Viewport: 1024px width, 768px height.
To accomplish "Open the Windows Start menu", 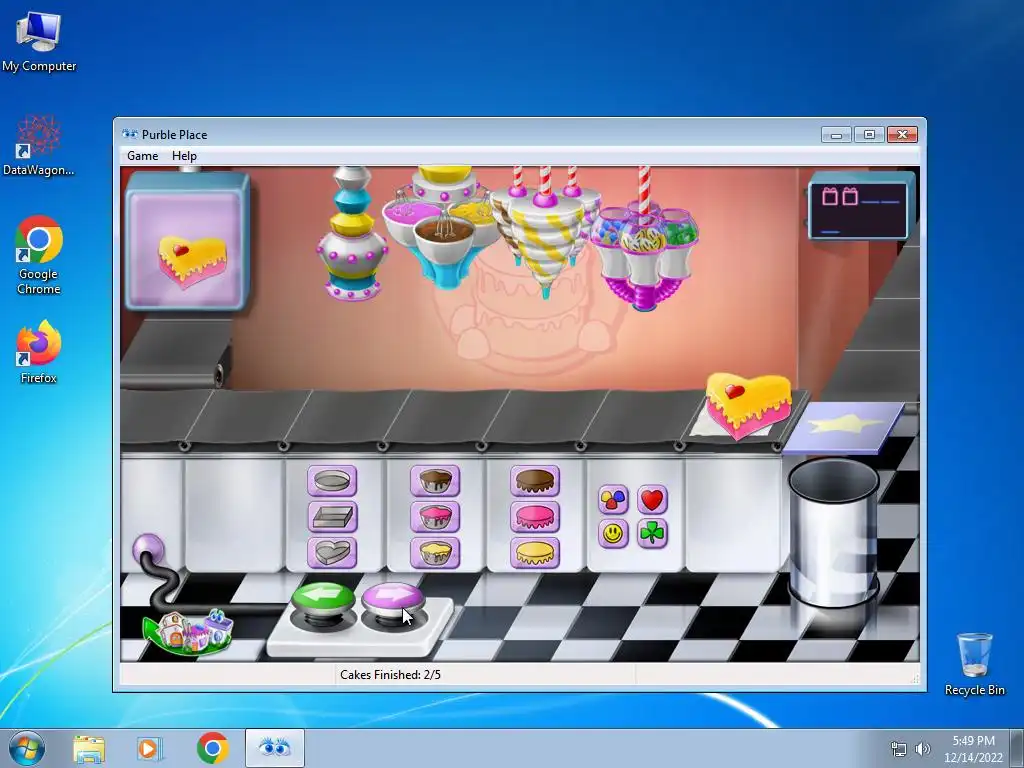I will click(x=27, y=748).
